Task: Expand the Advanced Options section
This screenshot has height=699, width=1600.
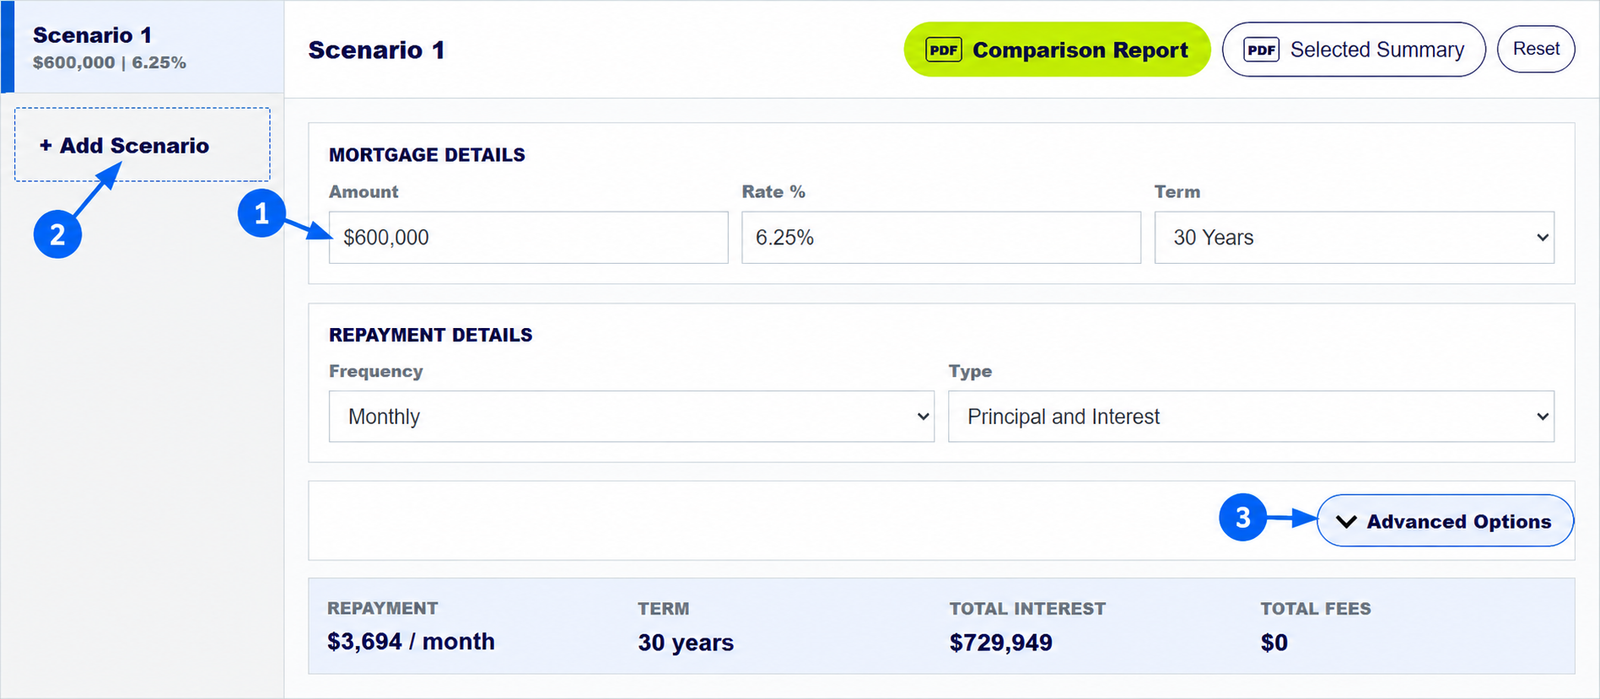Action: pos(1445,521)
